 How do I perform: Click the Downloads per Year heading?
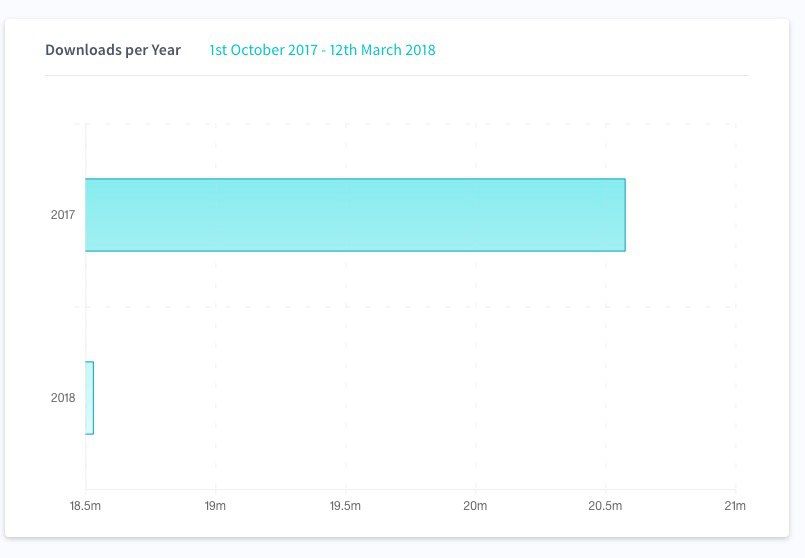pyautogui.click(x=113, y=50)
